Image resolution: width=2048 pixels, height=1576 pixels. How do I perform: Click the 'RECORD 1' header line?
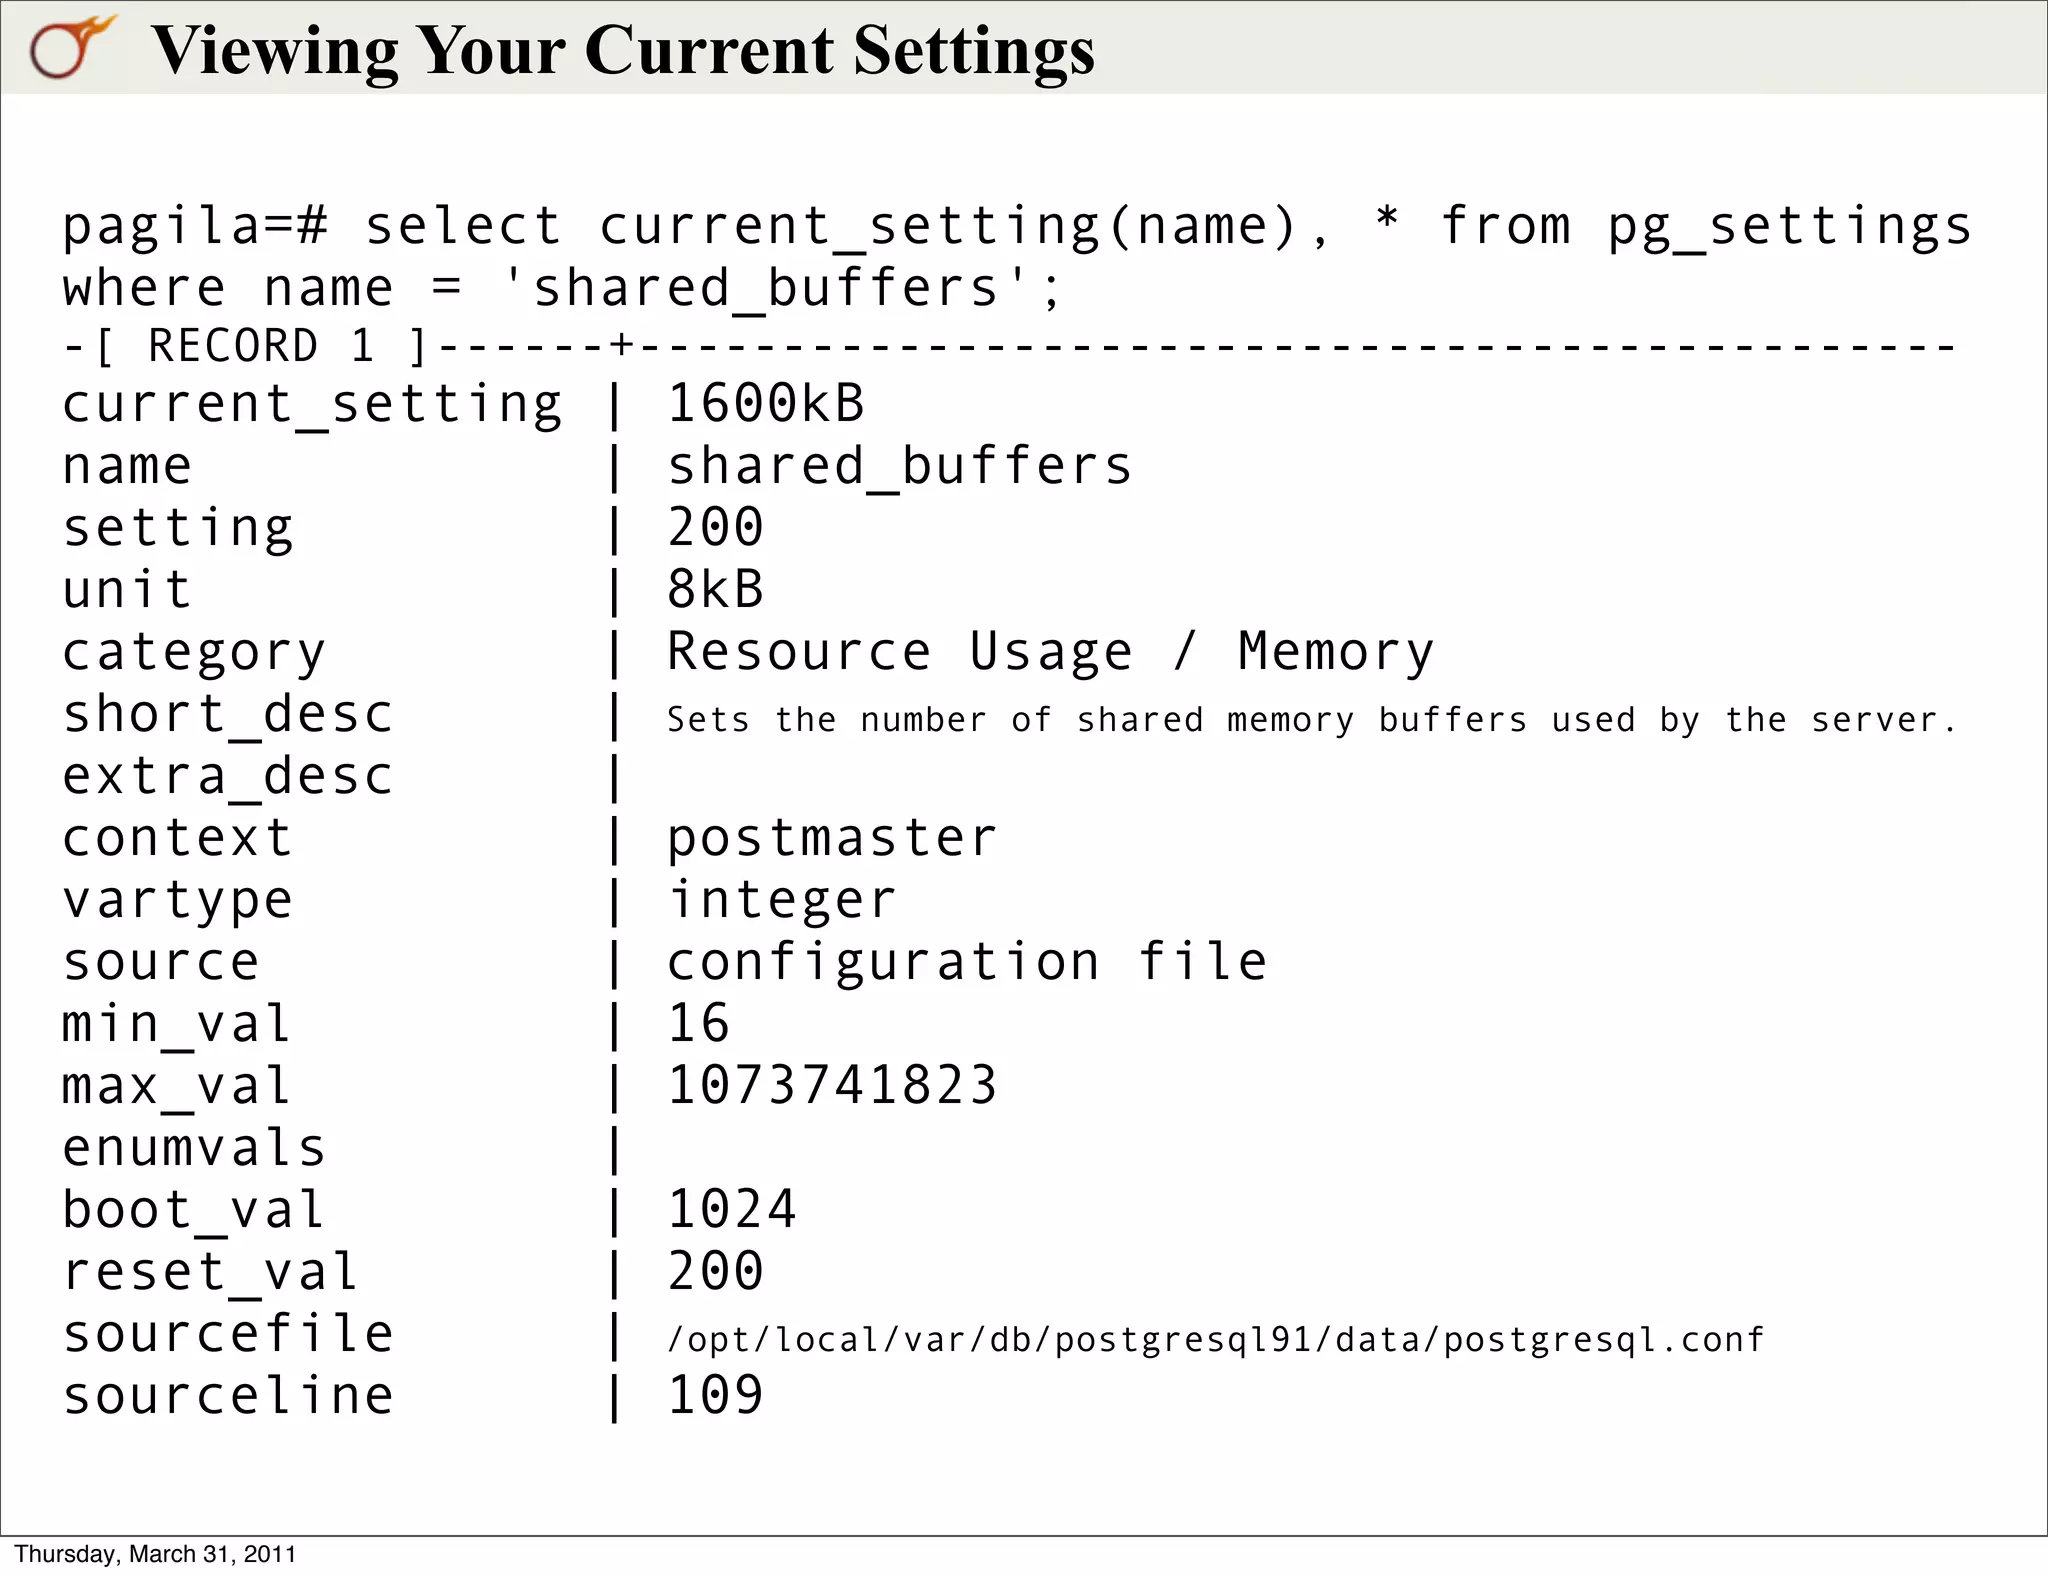(x=262, y=347)
